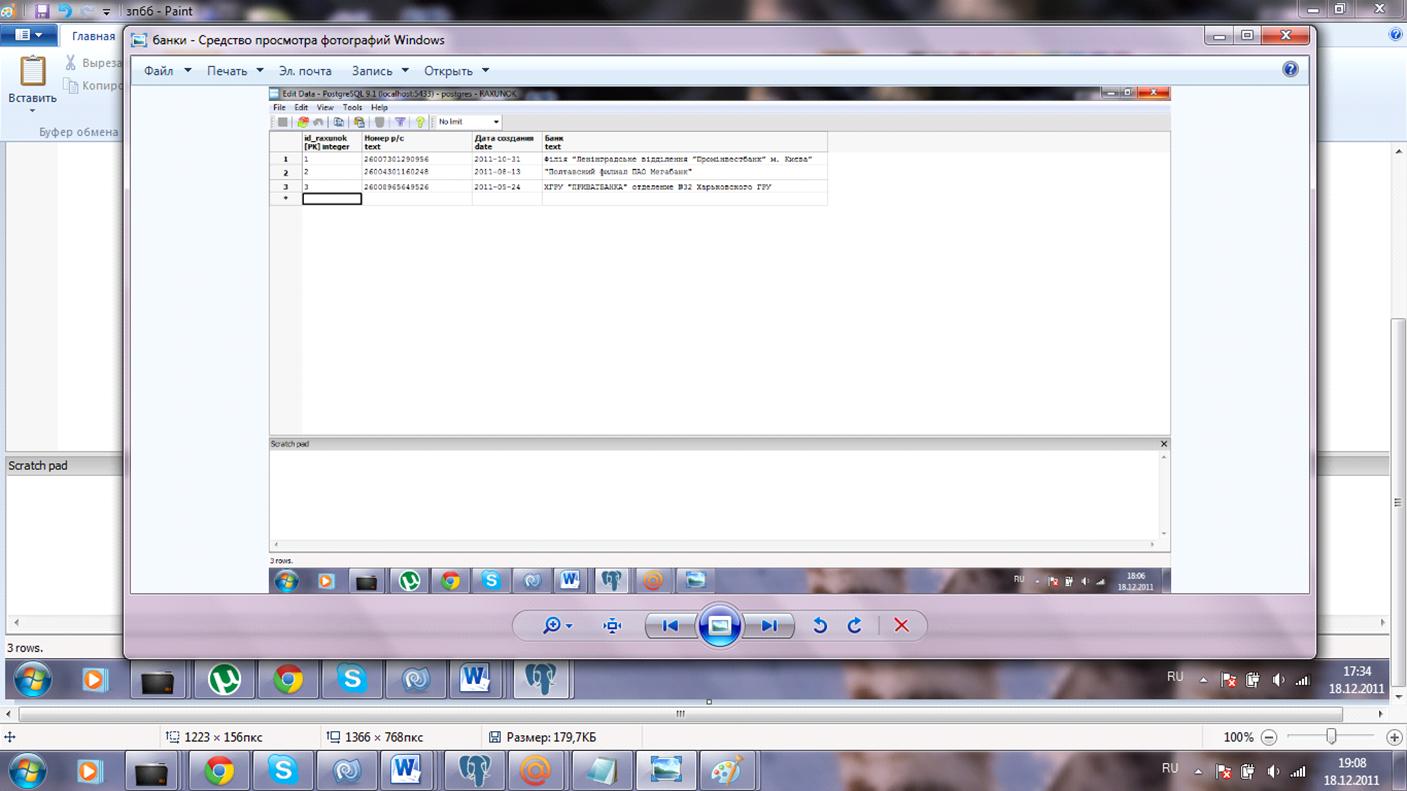
Task: Click the Paint zoom slider handle
Action: pos(1331,737)
